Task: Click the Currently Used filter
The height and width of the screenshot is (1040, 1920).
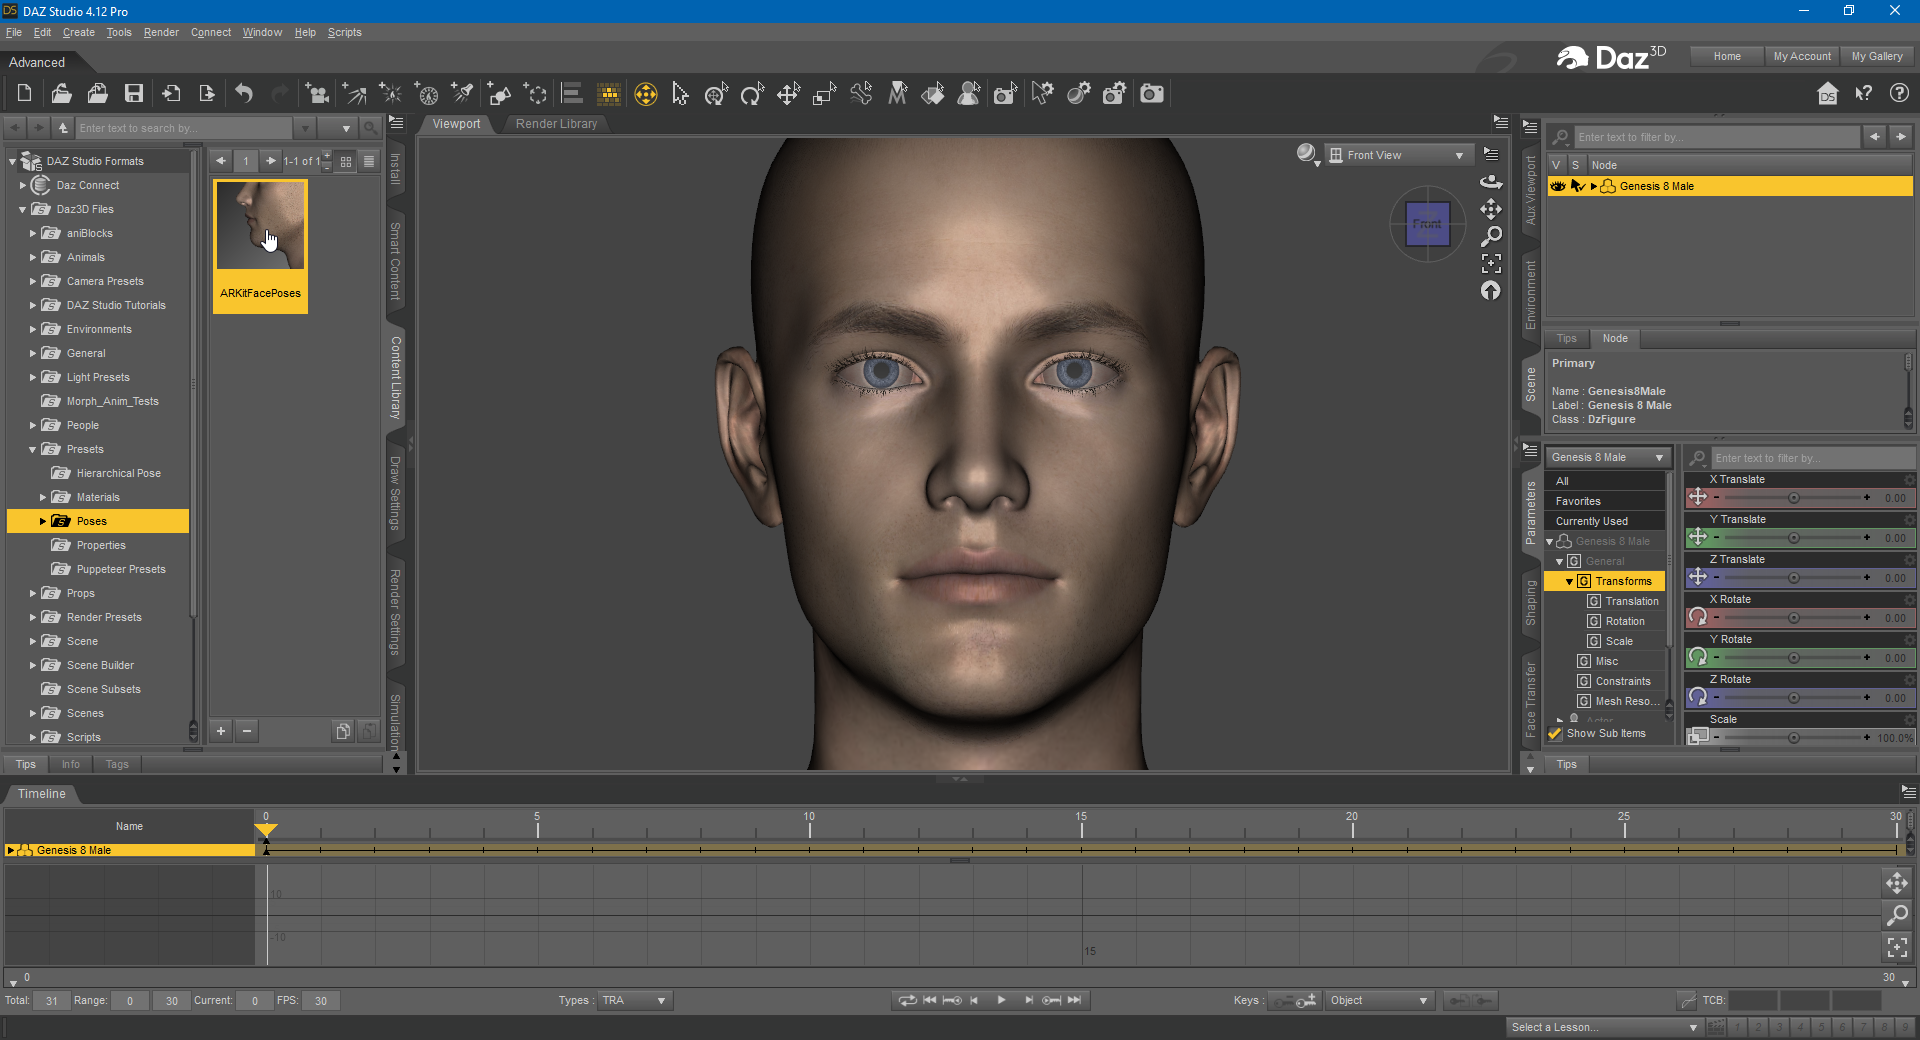Action: (1604, 521)
